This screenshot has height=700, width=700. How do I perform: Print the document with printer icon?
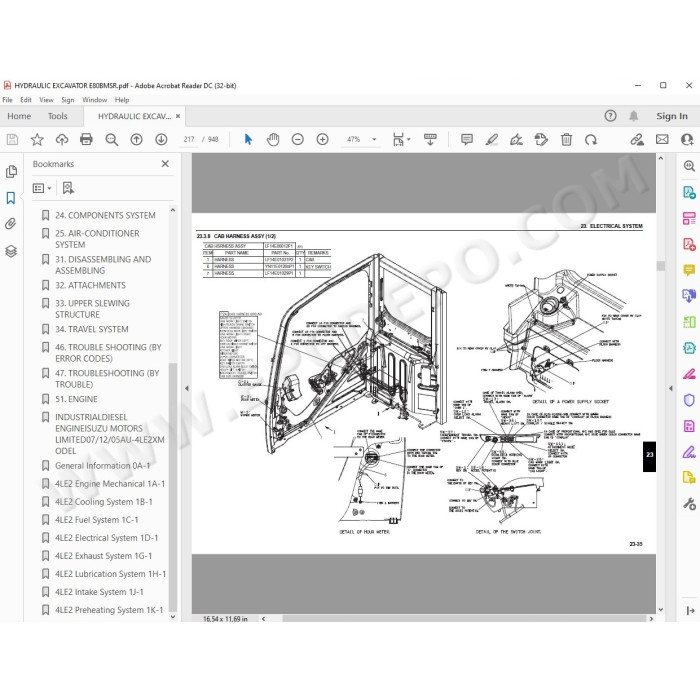click(86, 140)
